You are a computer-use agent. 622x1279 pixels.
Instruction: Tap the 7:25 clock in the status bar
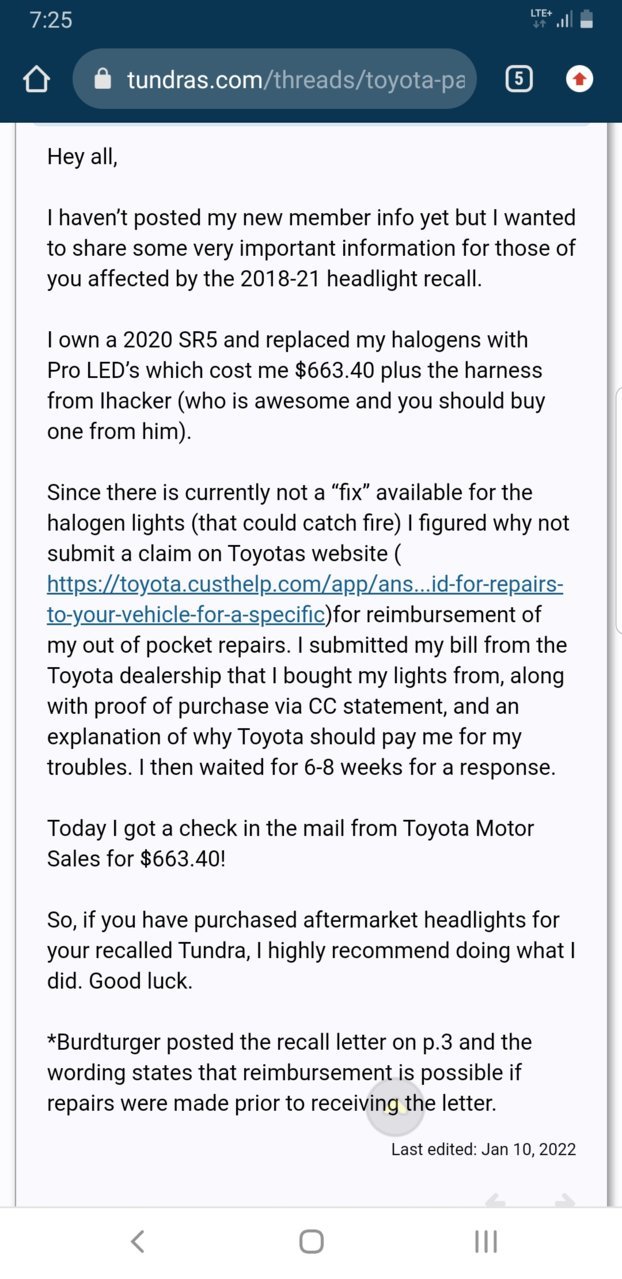[x=50, y=20]
